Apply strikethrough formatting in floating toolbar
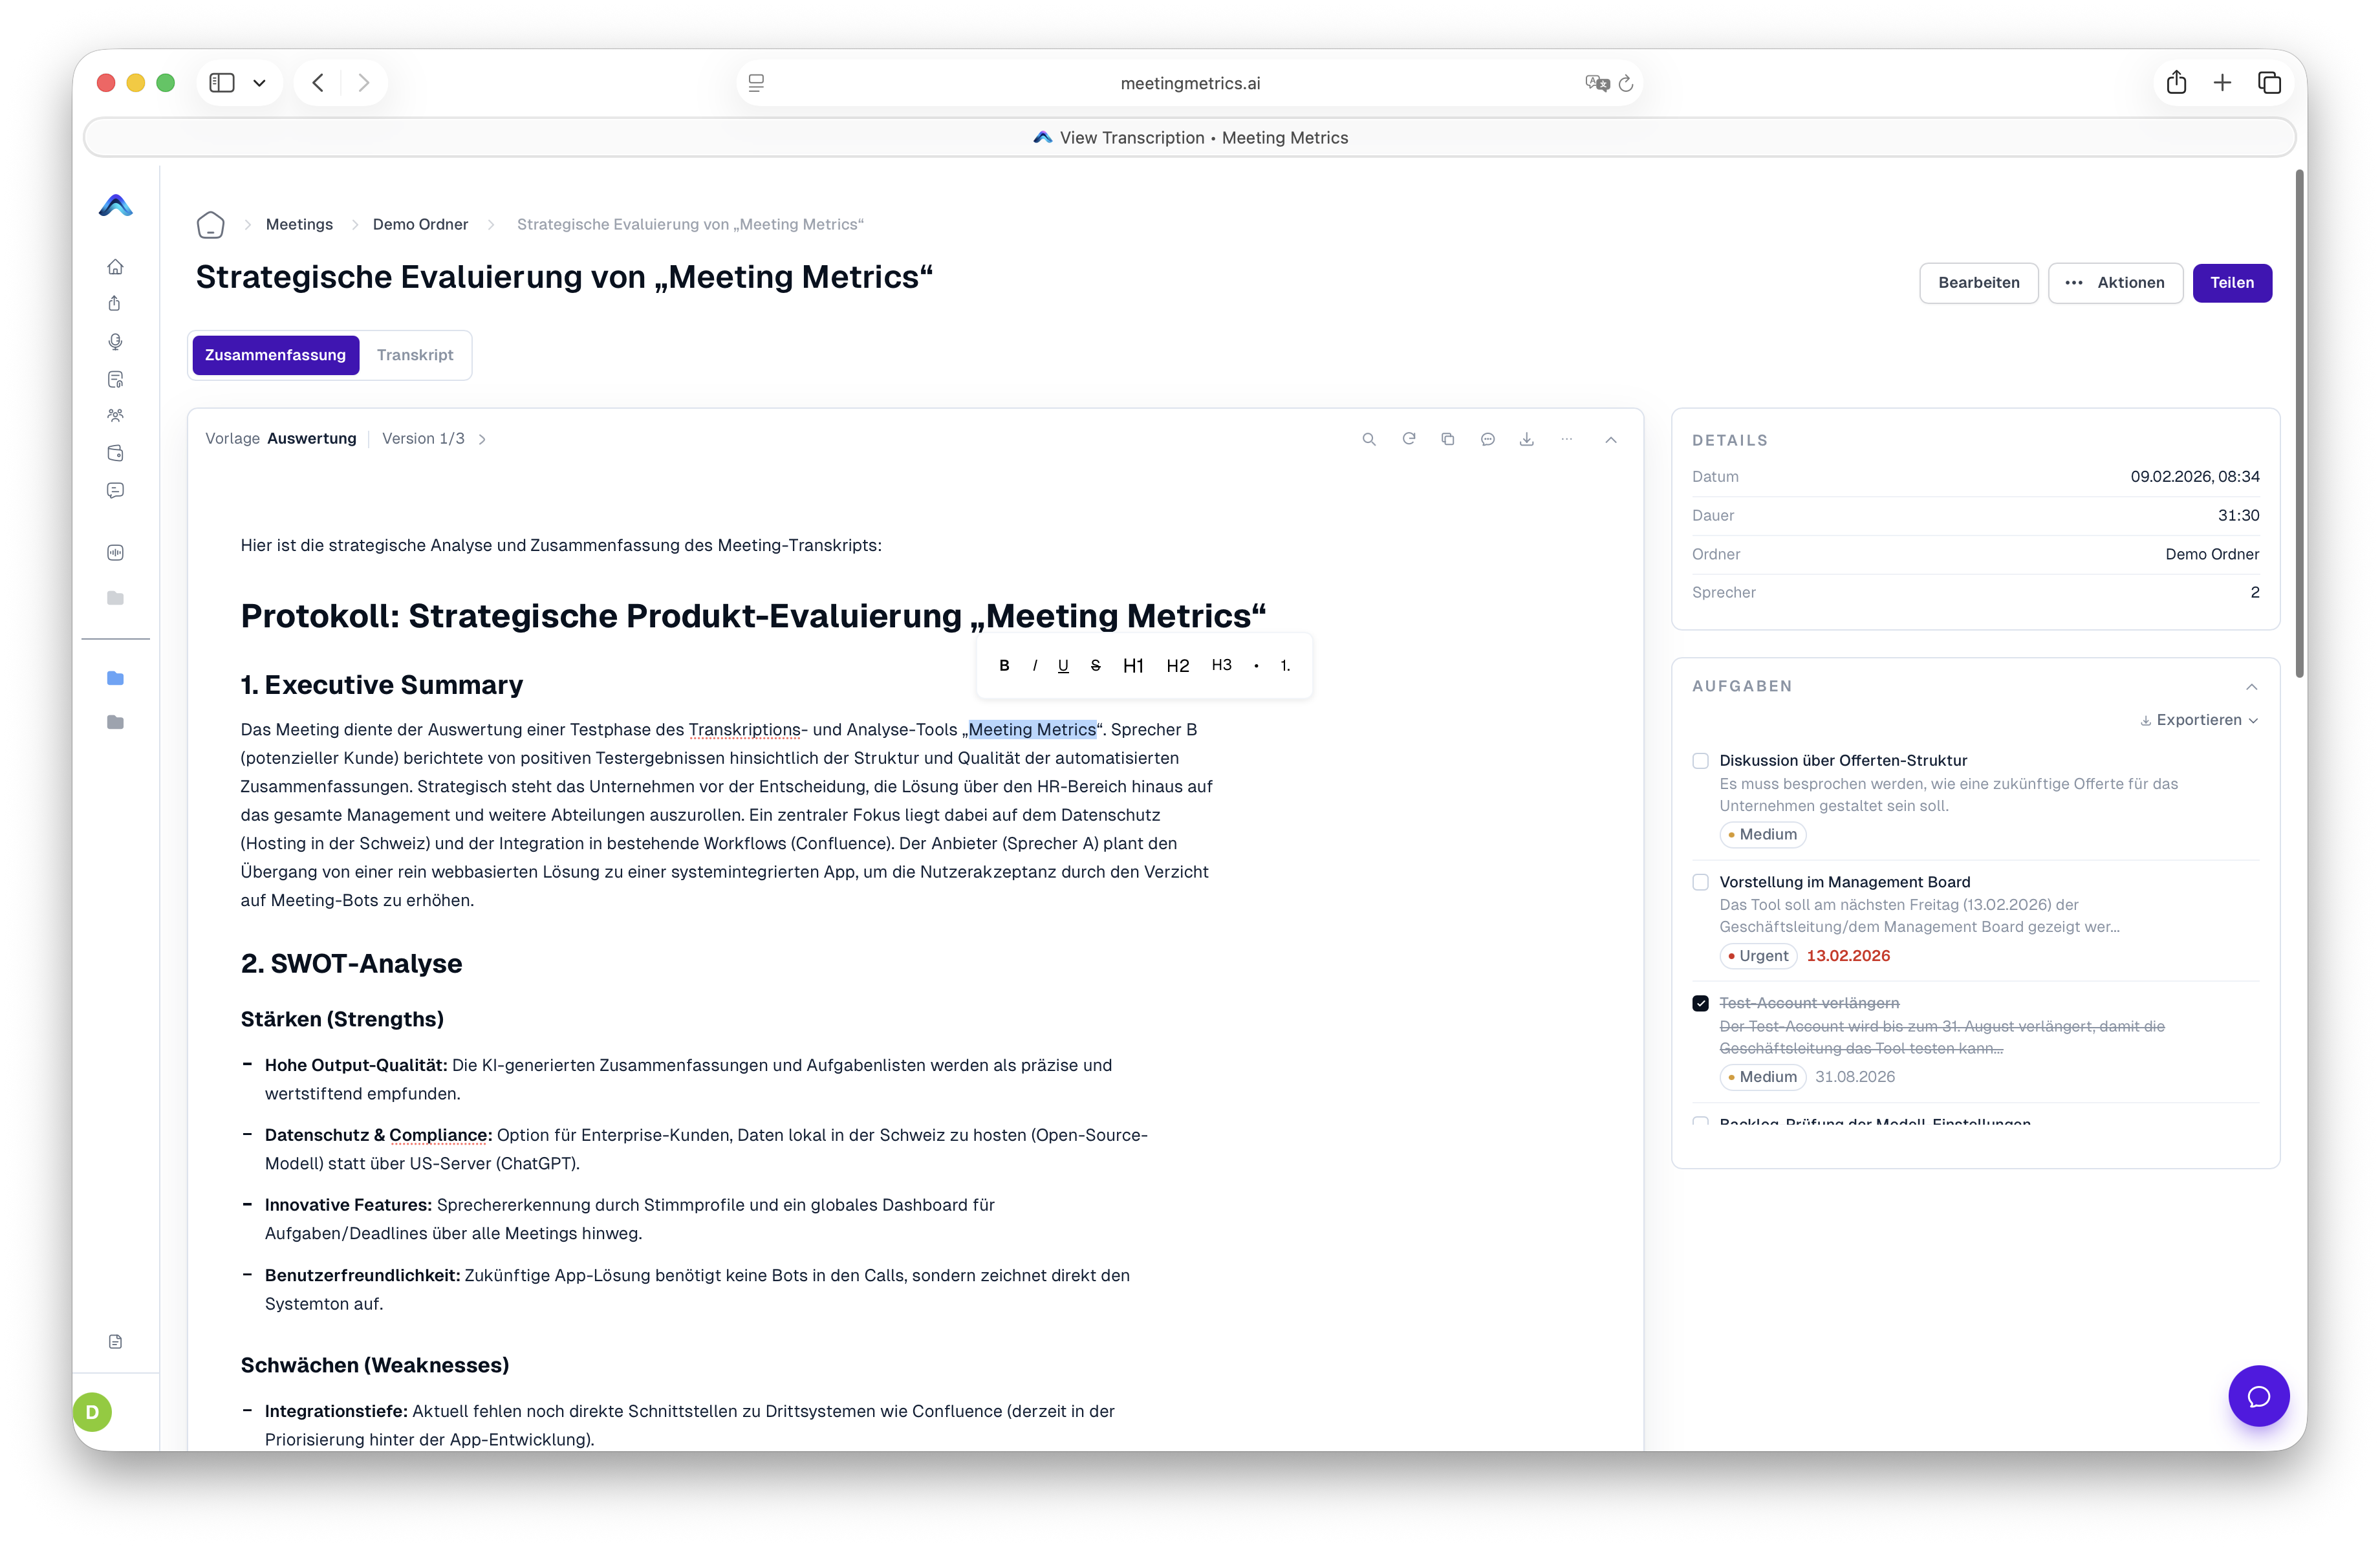Screen dimensions: 2380x1547 (x=1096, y=666)
